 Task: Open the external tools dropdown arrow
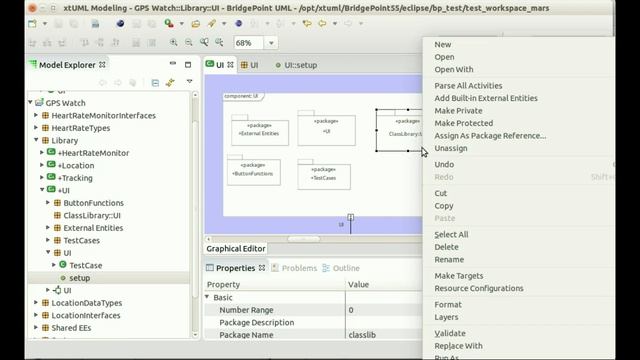pyautogui.click(x=181, y=24)
